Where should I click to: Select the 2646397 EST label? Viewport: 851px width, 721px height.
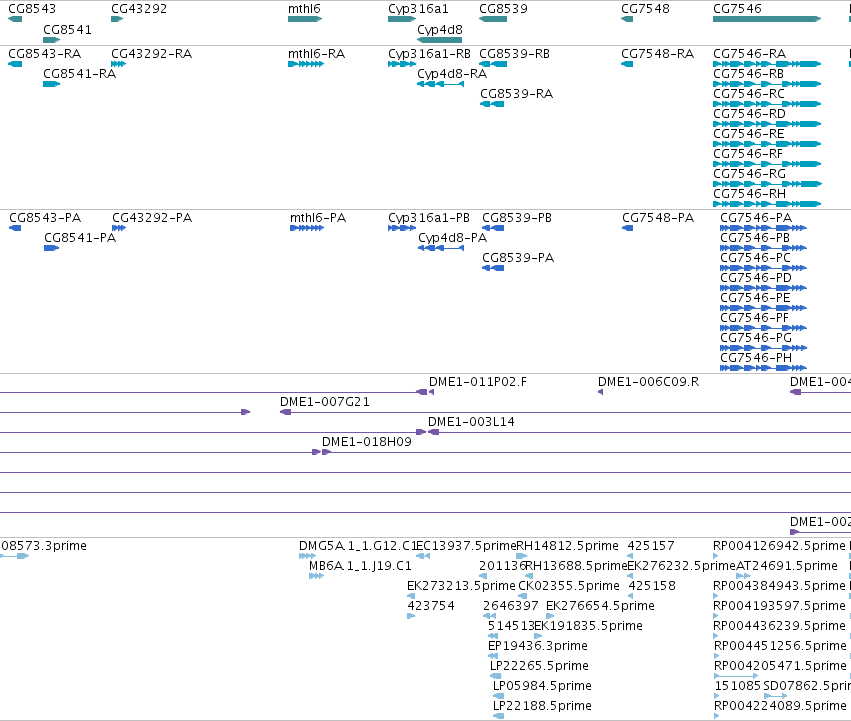(511, 606)
